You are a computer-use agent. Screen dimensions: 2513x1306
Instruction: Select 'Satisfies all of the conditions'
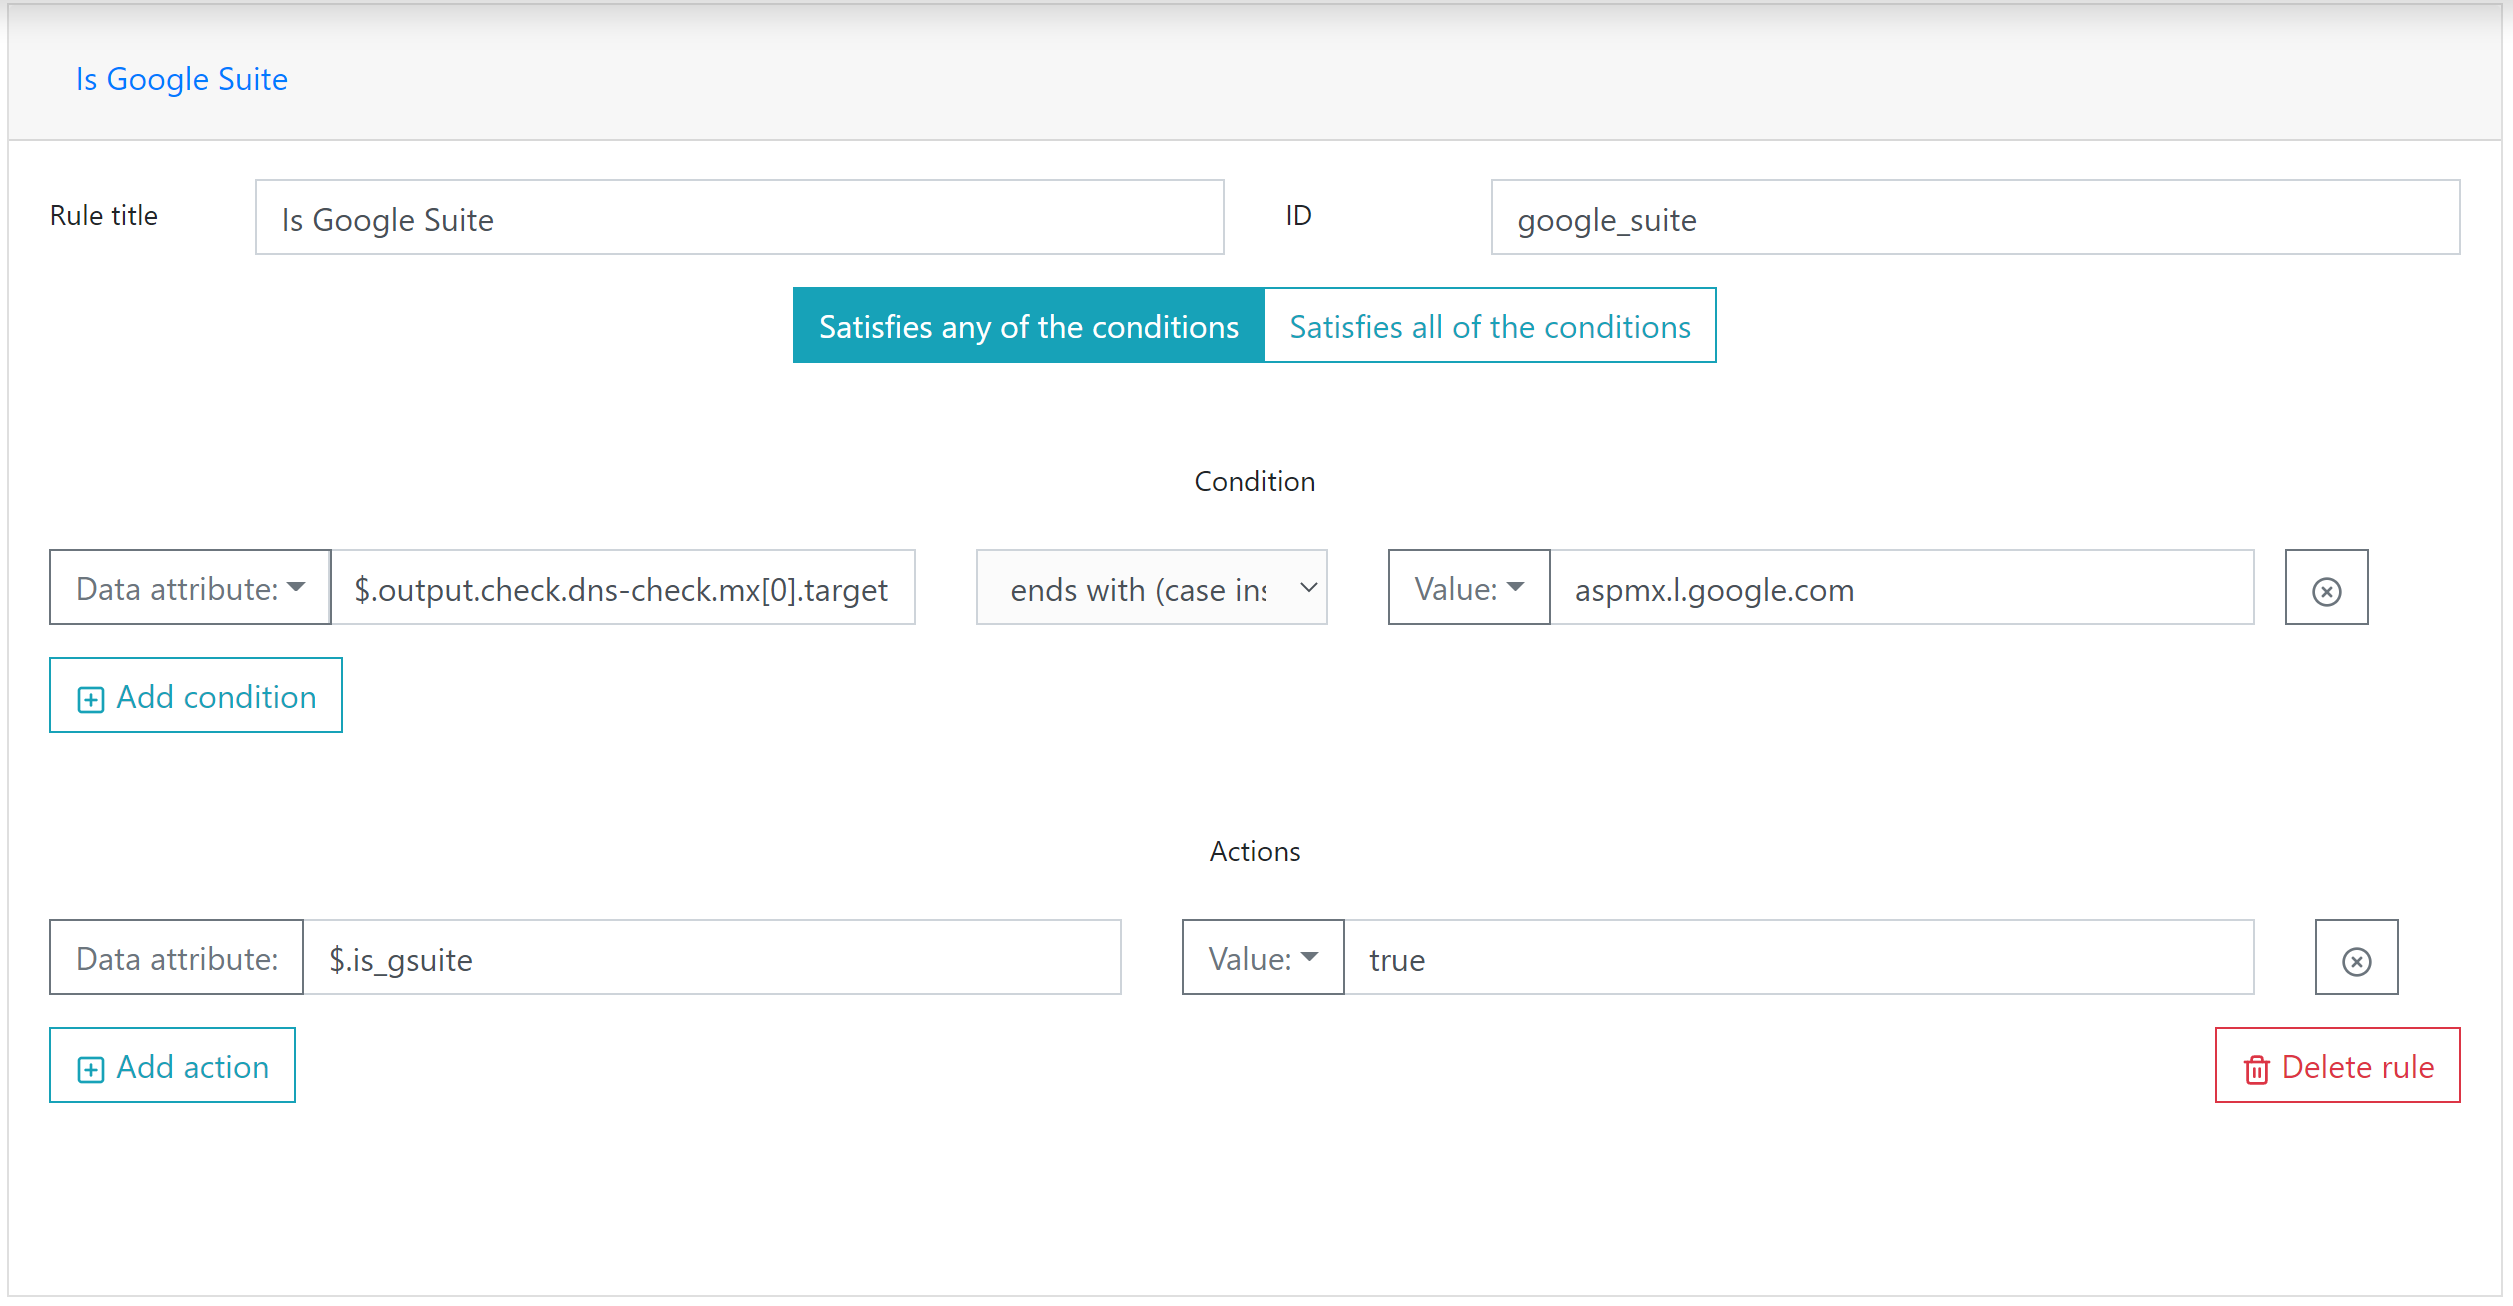(1490, 325)
